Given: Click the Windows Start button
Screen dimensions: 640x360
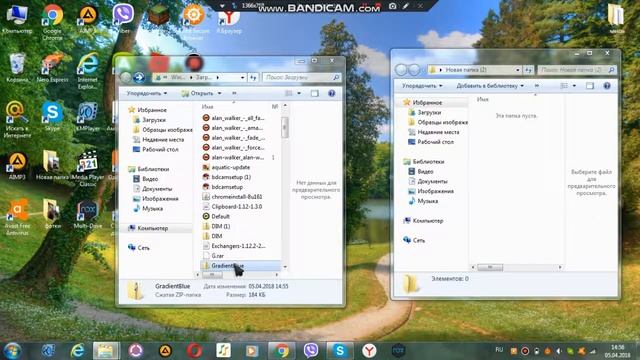Looking at the screenshot, I should point(12,351).
